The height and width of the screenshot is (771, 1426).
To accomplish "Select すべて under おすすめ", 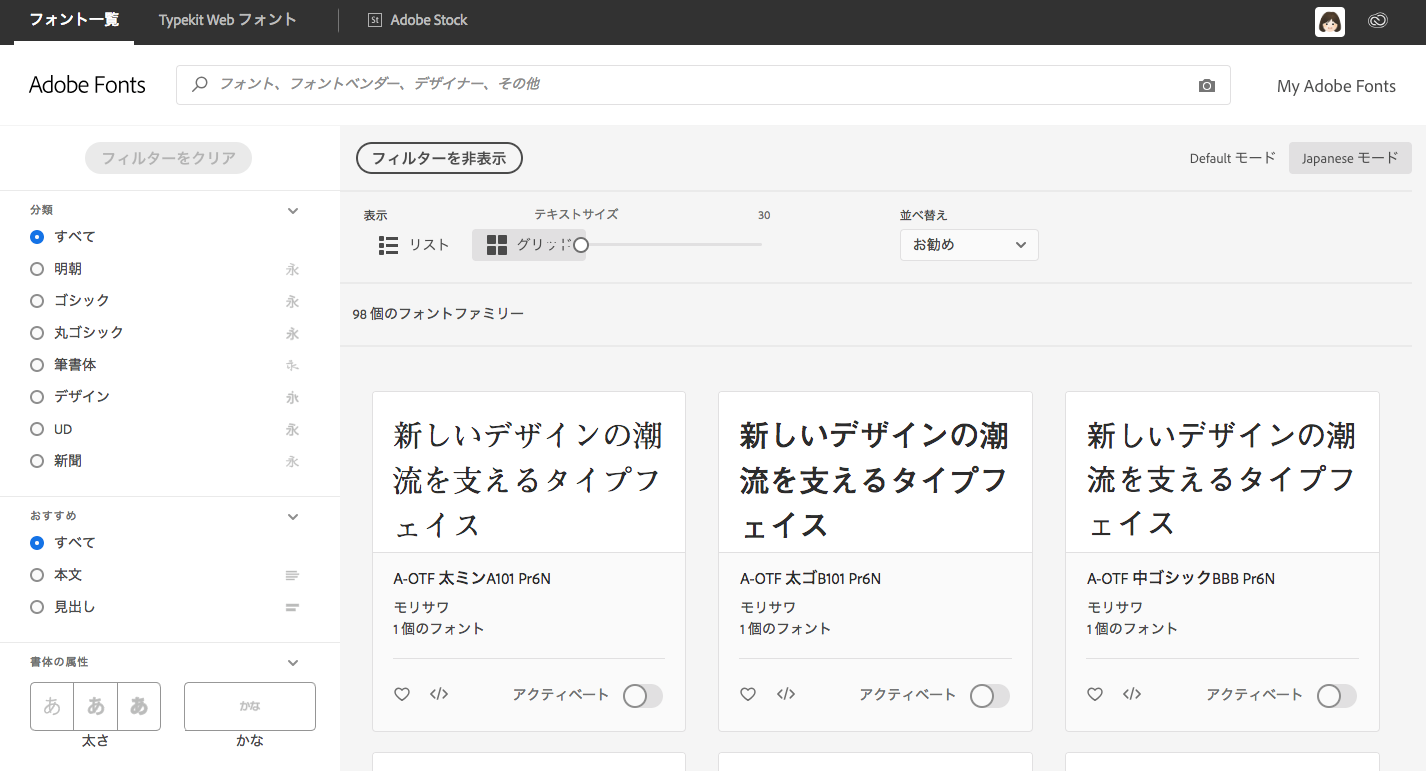I will click(x=37, y=543).
